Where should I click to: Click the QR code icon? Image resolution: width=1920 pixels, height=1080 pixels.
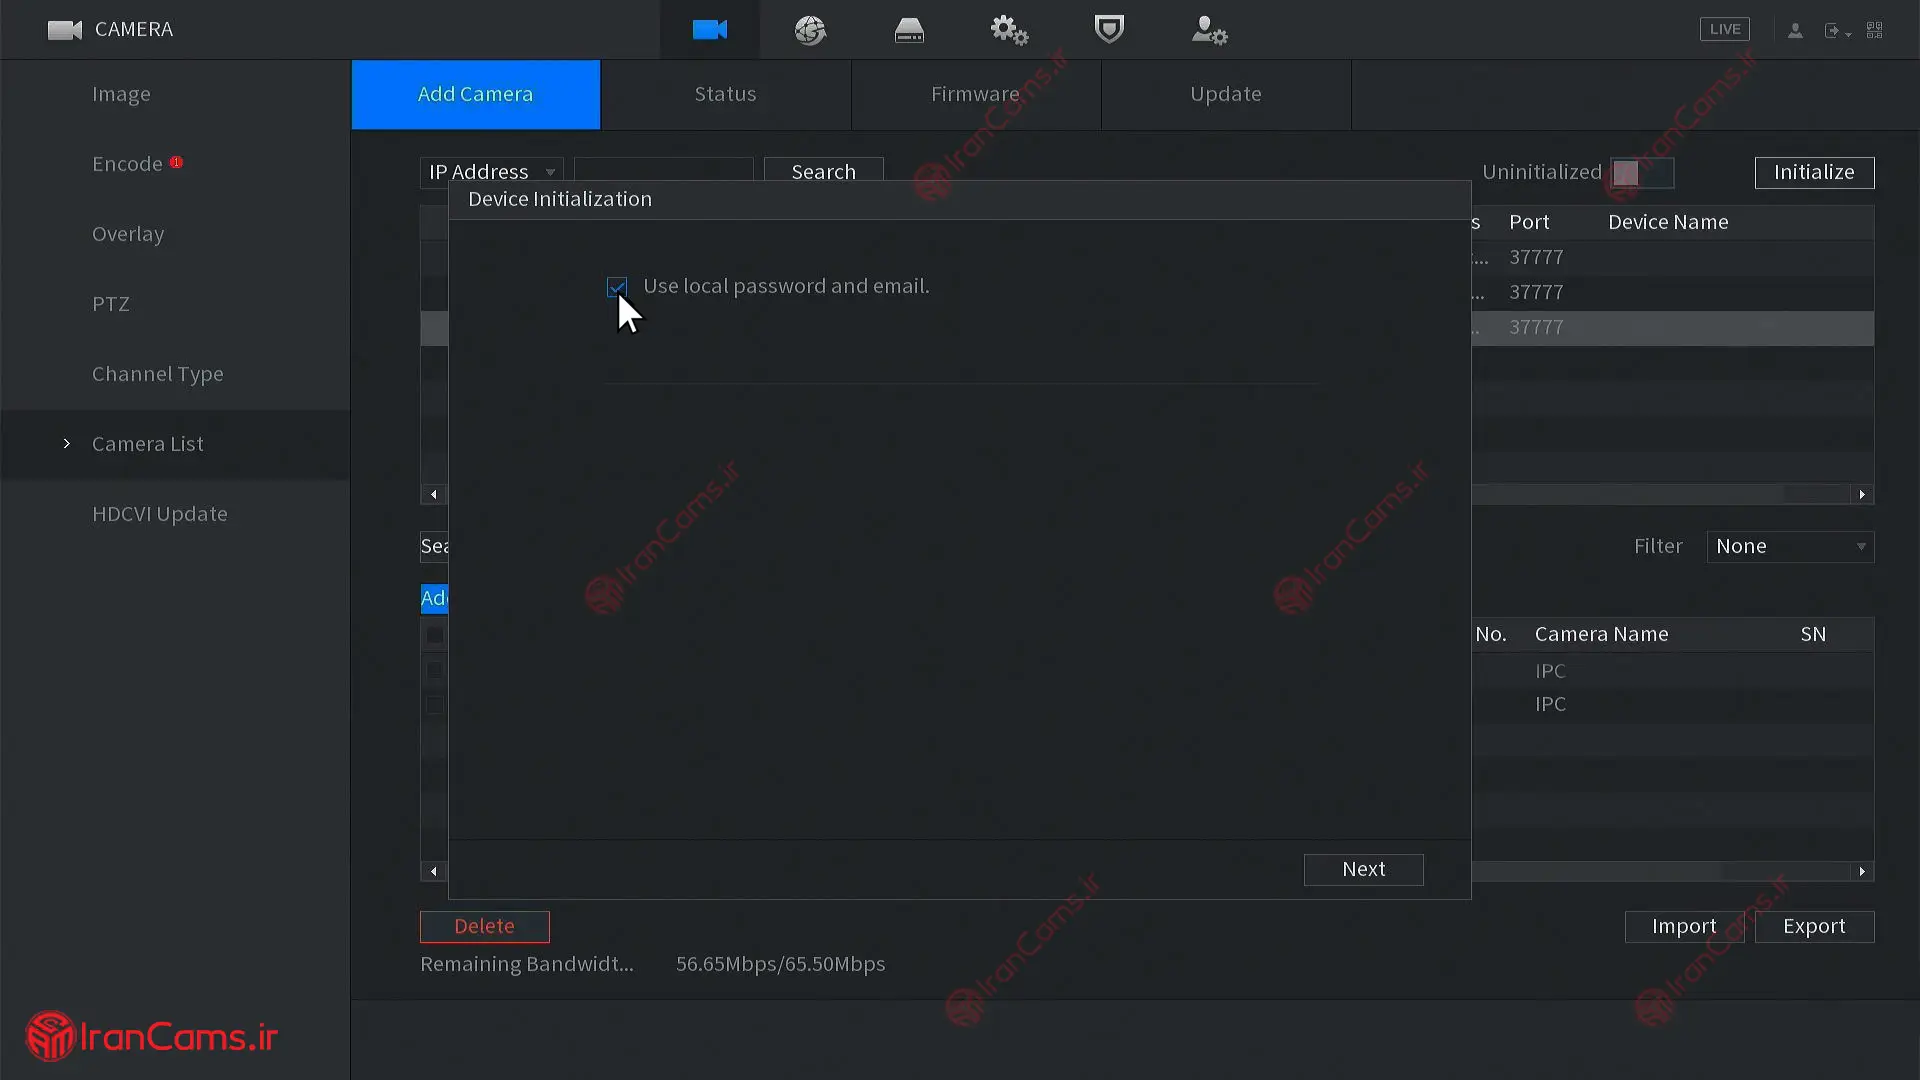pyautogui.click(x=1875, y=30)
